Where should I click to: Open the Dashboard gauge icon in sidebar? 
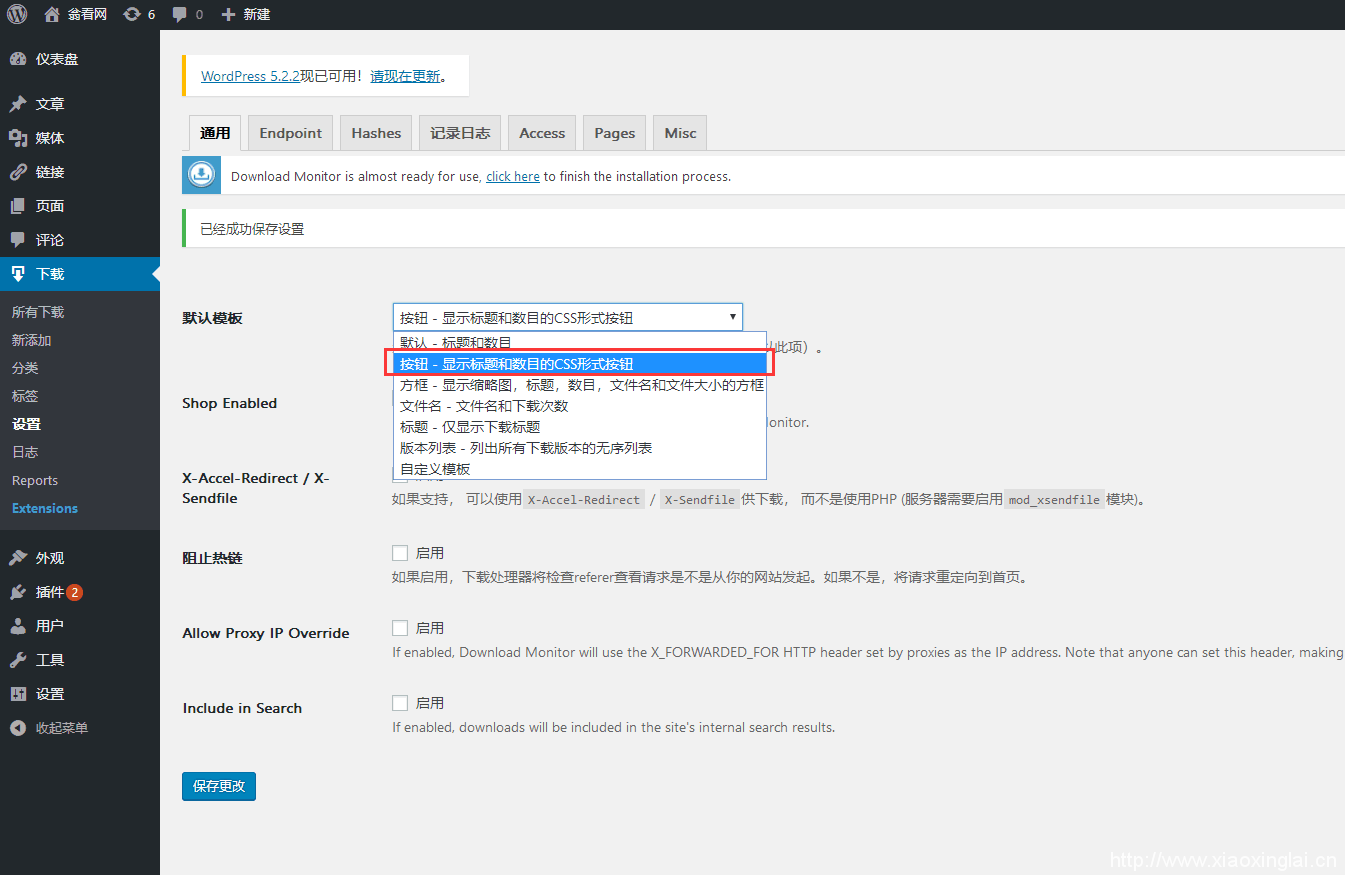[18, 59]
